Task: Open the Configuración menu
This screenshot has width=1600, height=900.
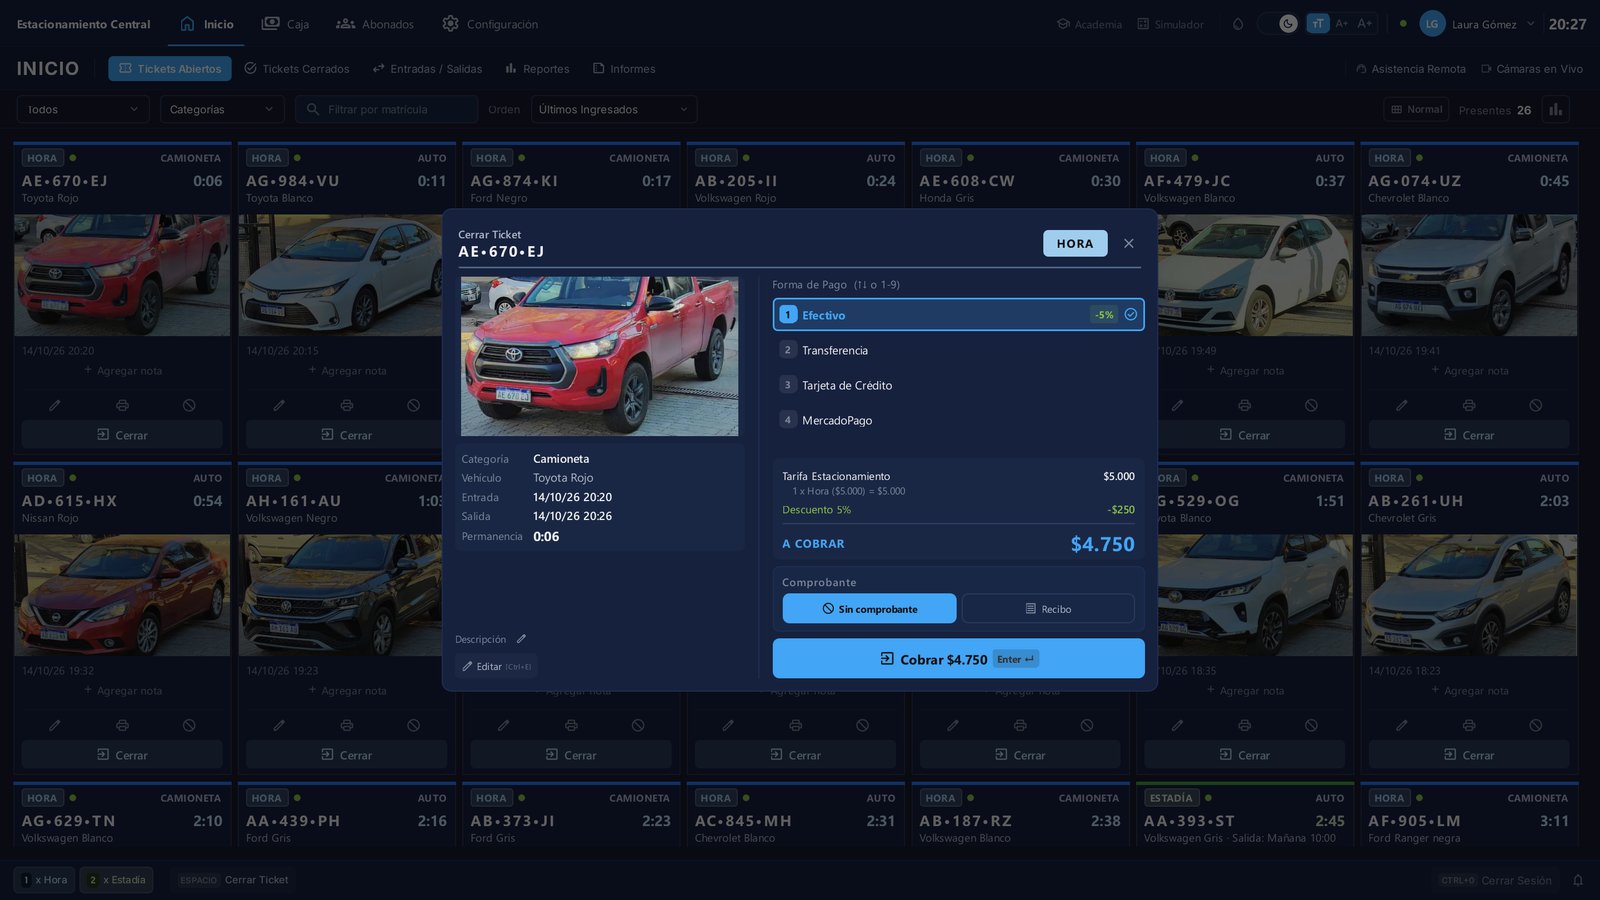Action: [490, 24]
